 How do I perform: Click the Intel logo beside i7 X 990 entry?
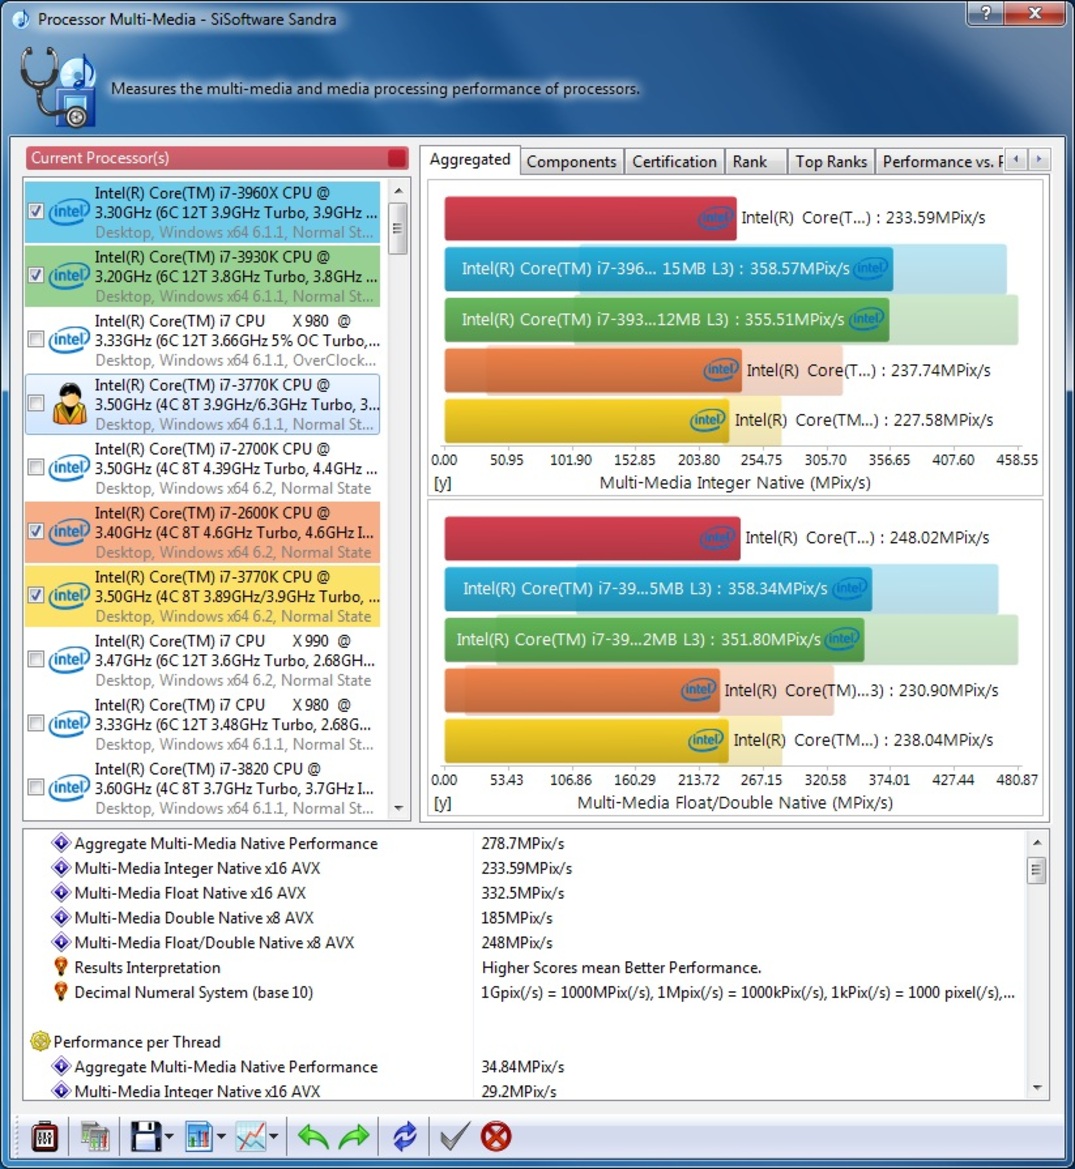point(69,660)
